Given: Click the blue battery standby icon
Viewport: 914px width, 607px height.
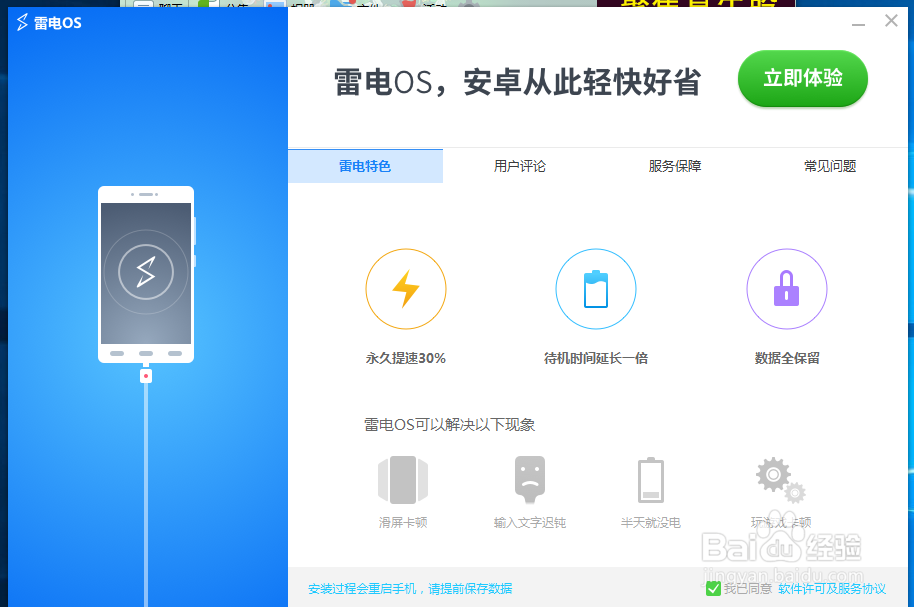Looking at the screenshot, I should [x=596, y=289].
